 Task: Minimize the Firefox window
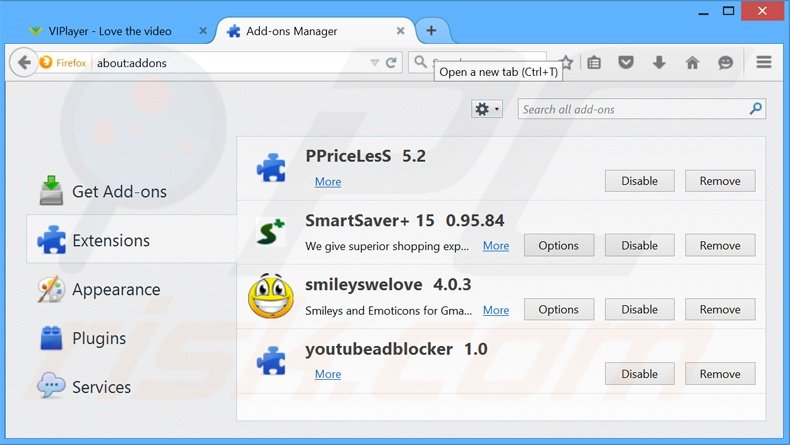coord(704,12)
